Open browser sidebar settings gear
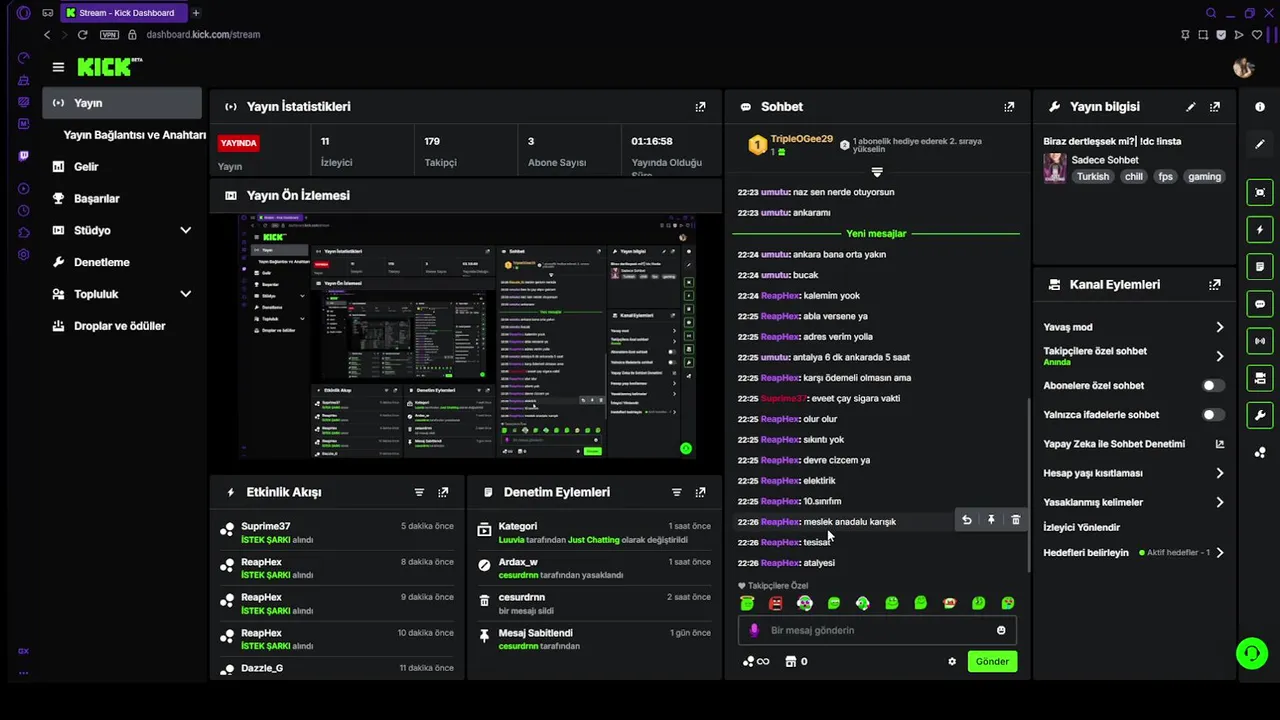 click(x=24, y=254)
